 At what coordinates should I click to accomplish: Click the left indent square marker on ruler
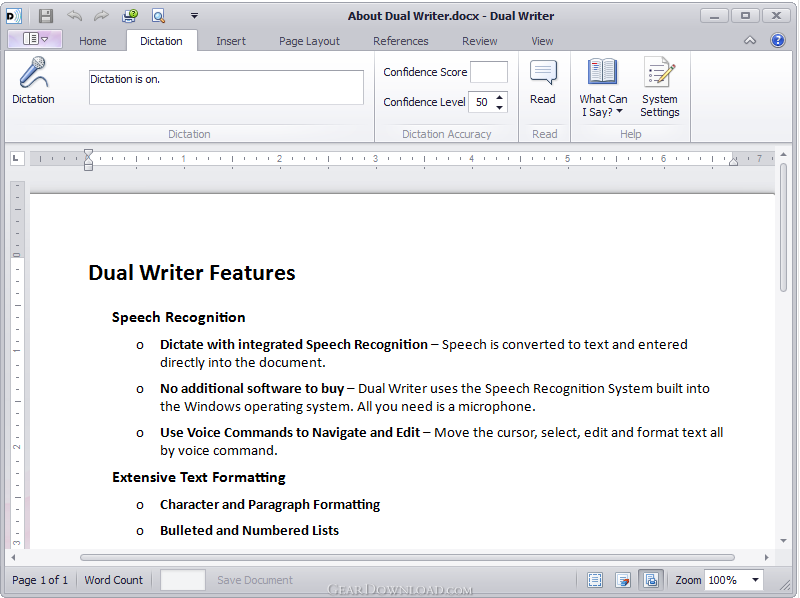88,167
